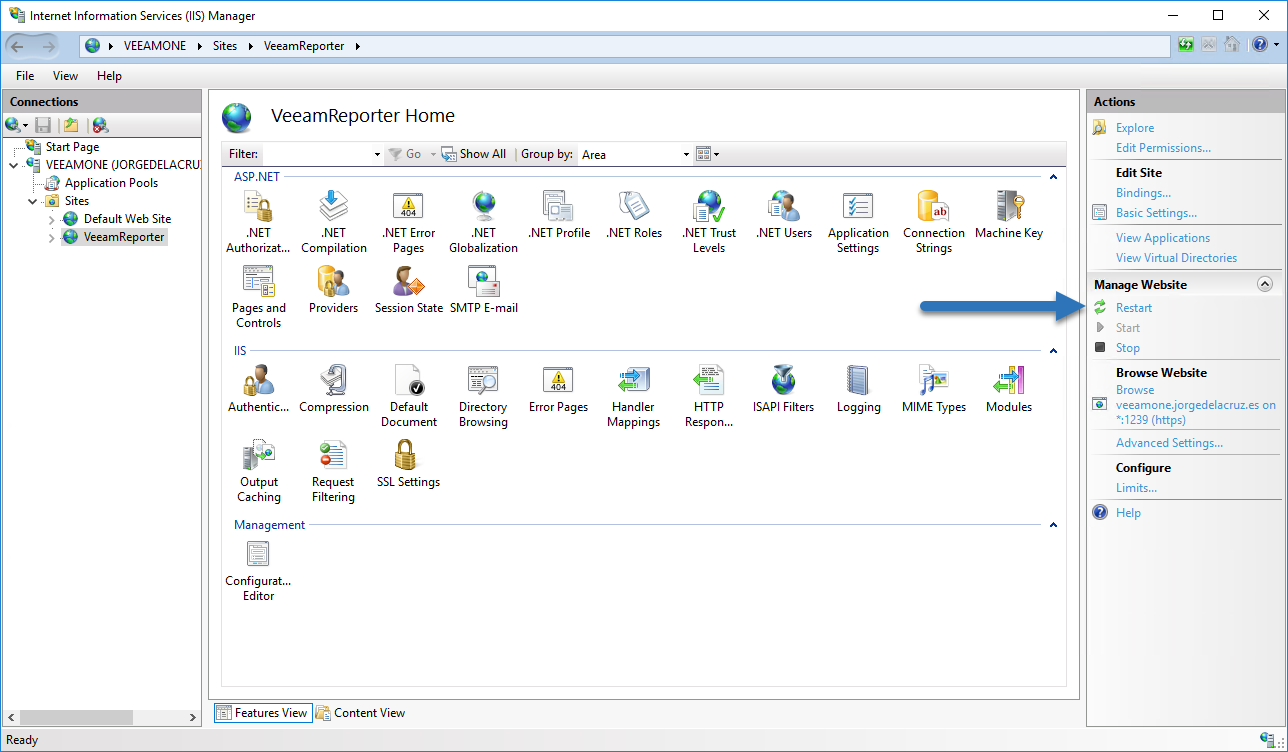Click the Explore action link
The image size is (1288, 752).
point(1135,128)
